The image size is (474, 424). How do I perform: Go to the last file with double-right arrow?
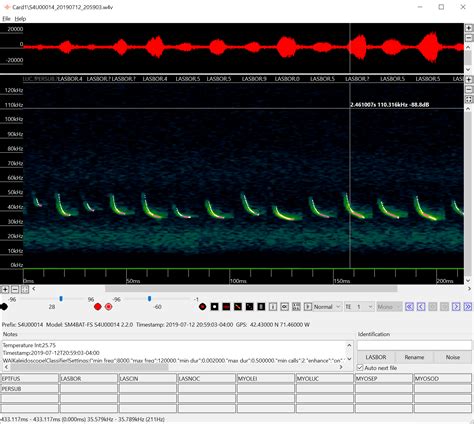click(x=468, y=307)
